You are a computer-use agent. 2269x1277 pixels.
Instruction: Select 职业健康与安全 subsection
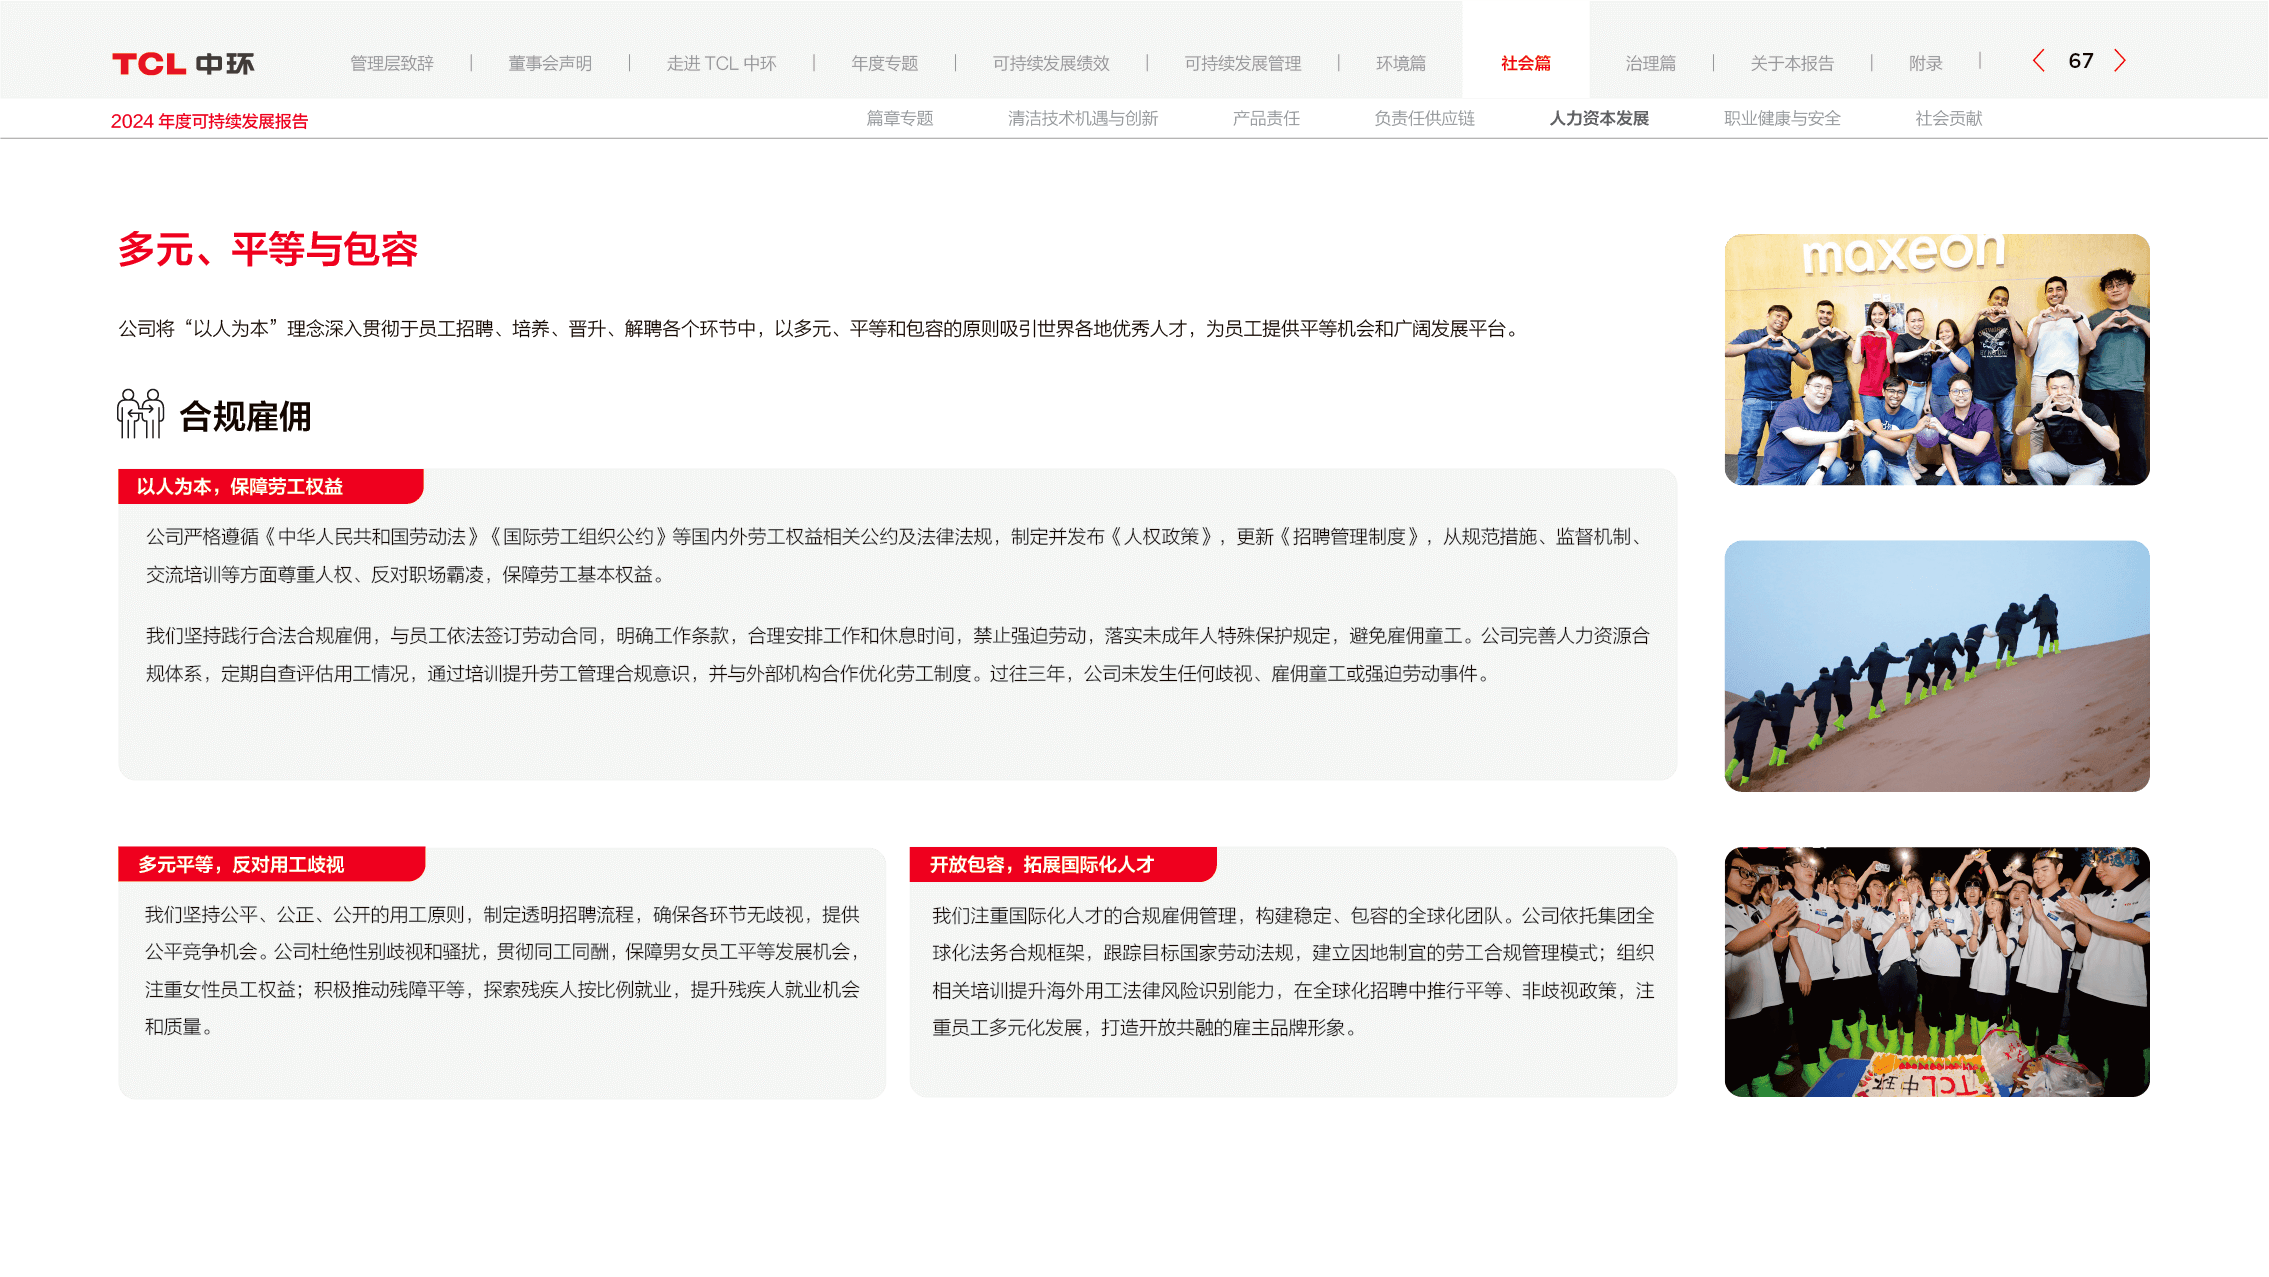[1781, 119]
